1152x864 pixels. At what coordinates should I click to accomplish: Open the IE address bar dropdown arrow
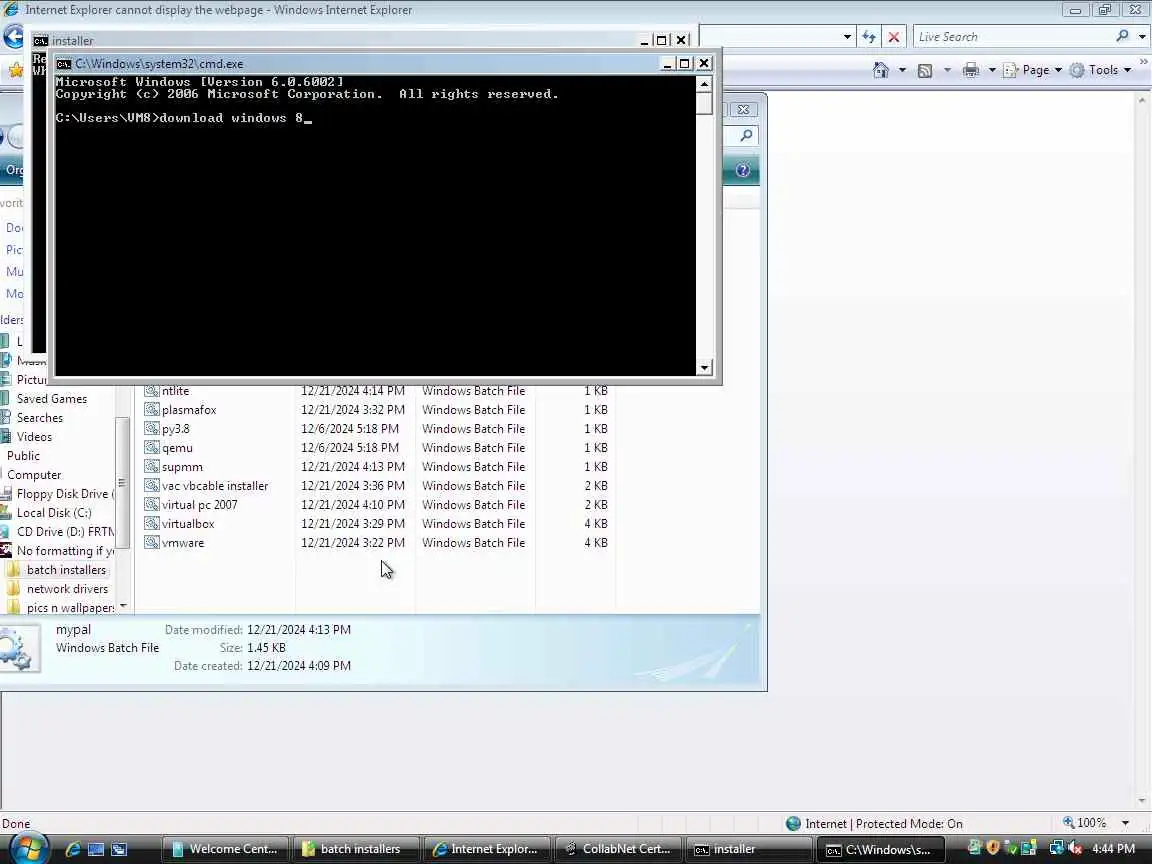(847, 37)
